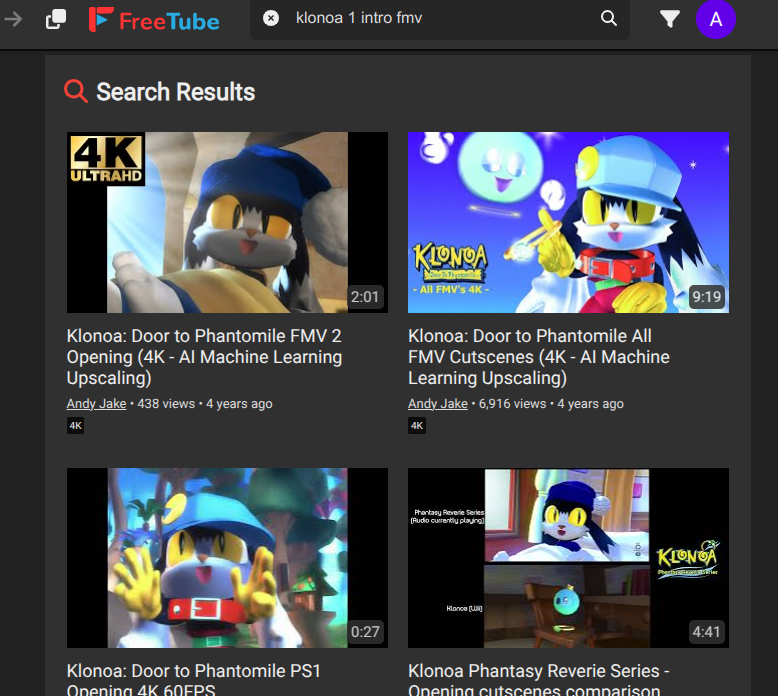This screenshot has height=696, width=778.
Task: Click the 4K badge under the 6,916 views video
Action: 417,426
